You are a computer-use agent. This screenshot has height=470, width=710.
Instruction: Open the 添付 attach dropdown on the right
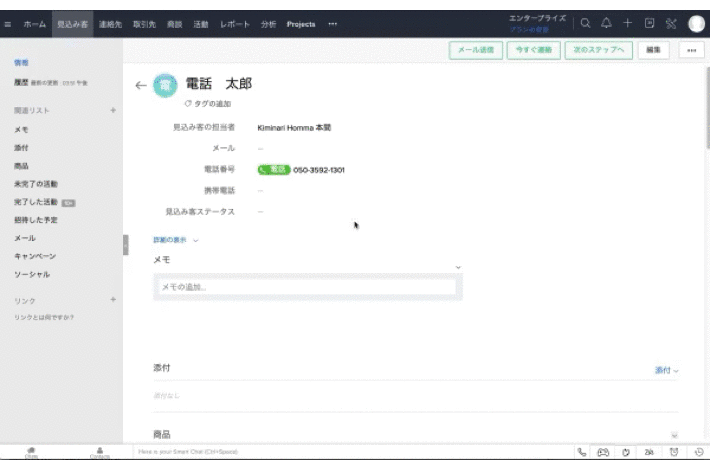coord(667,370)
